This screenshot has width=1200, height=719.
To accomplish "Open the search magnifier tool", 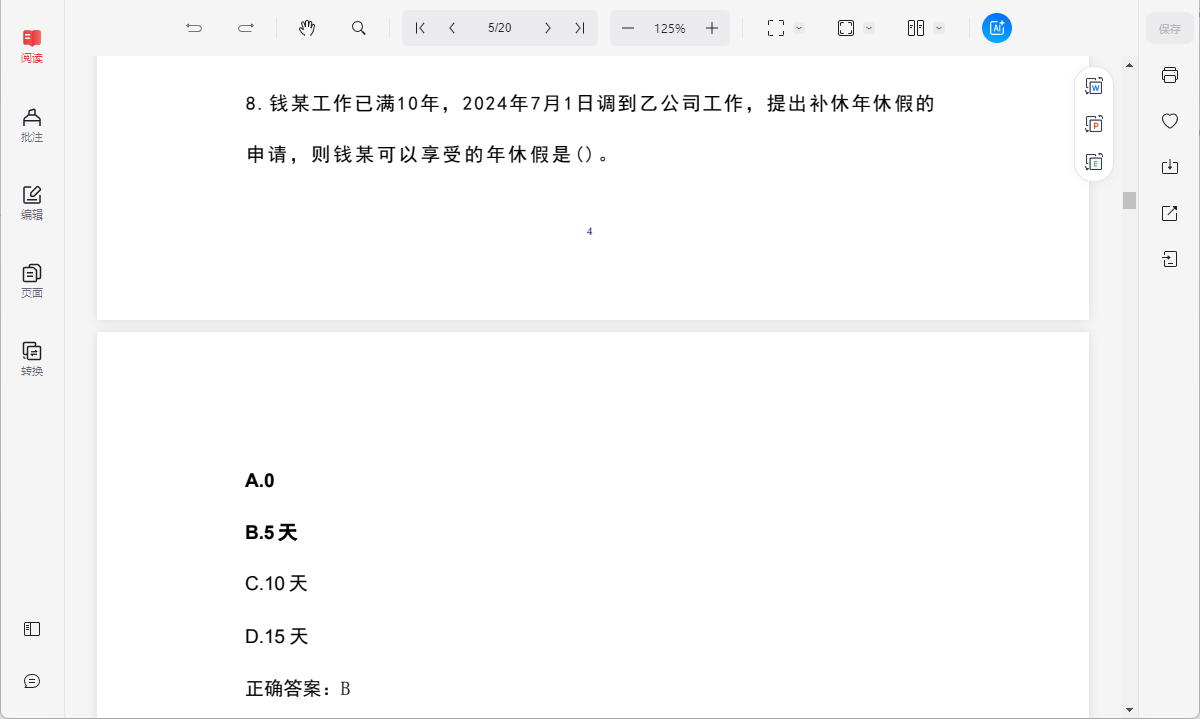I will 359,28.
